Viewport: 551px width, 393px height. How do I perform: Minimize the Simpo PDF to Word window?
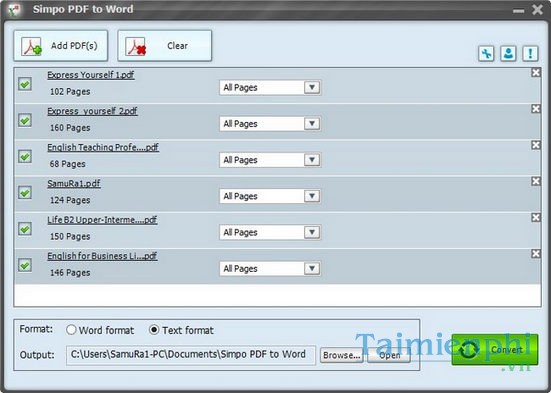coord(518,11)
